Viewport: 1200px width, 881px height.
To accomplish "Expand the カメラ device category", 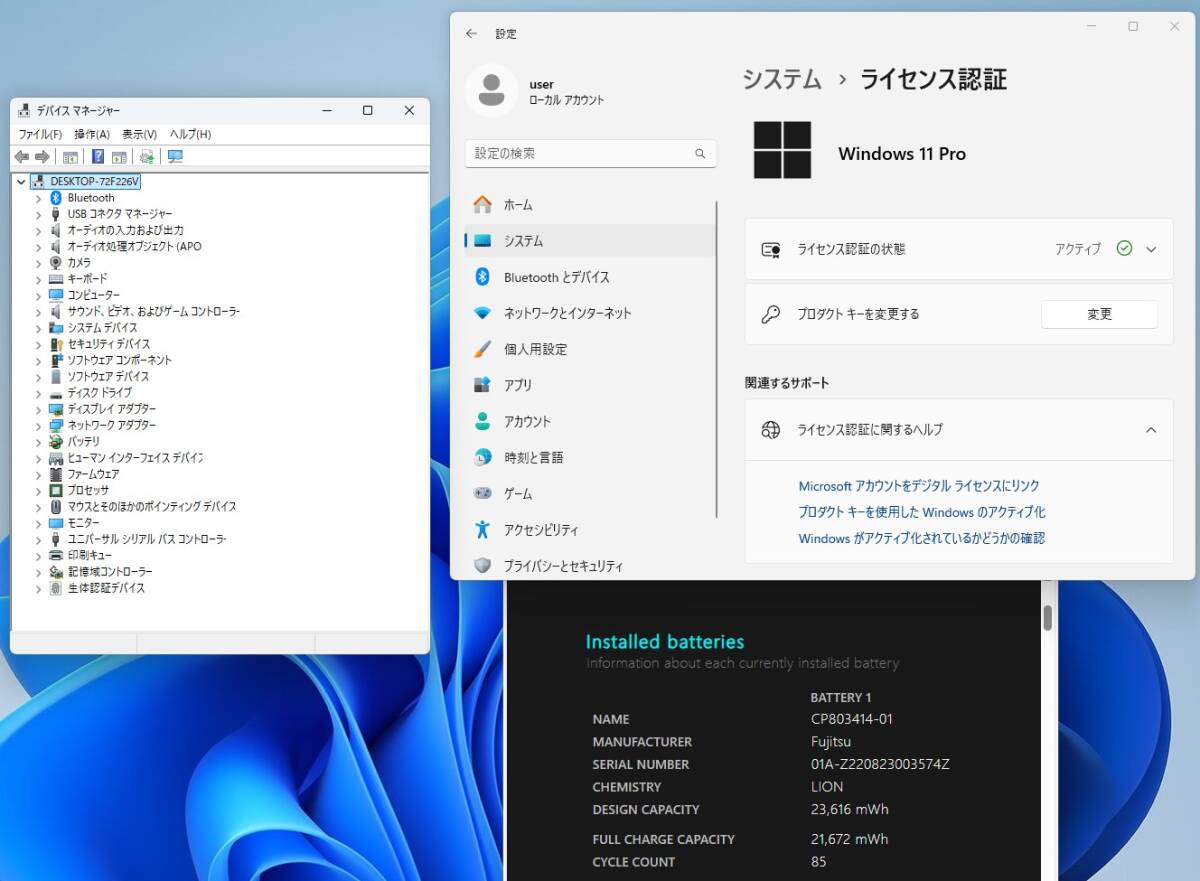I will (x=39, y=263).
